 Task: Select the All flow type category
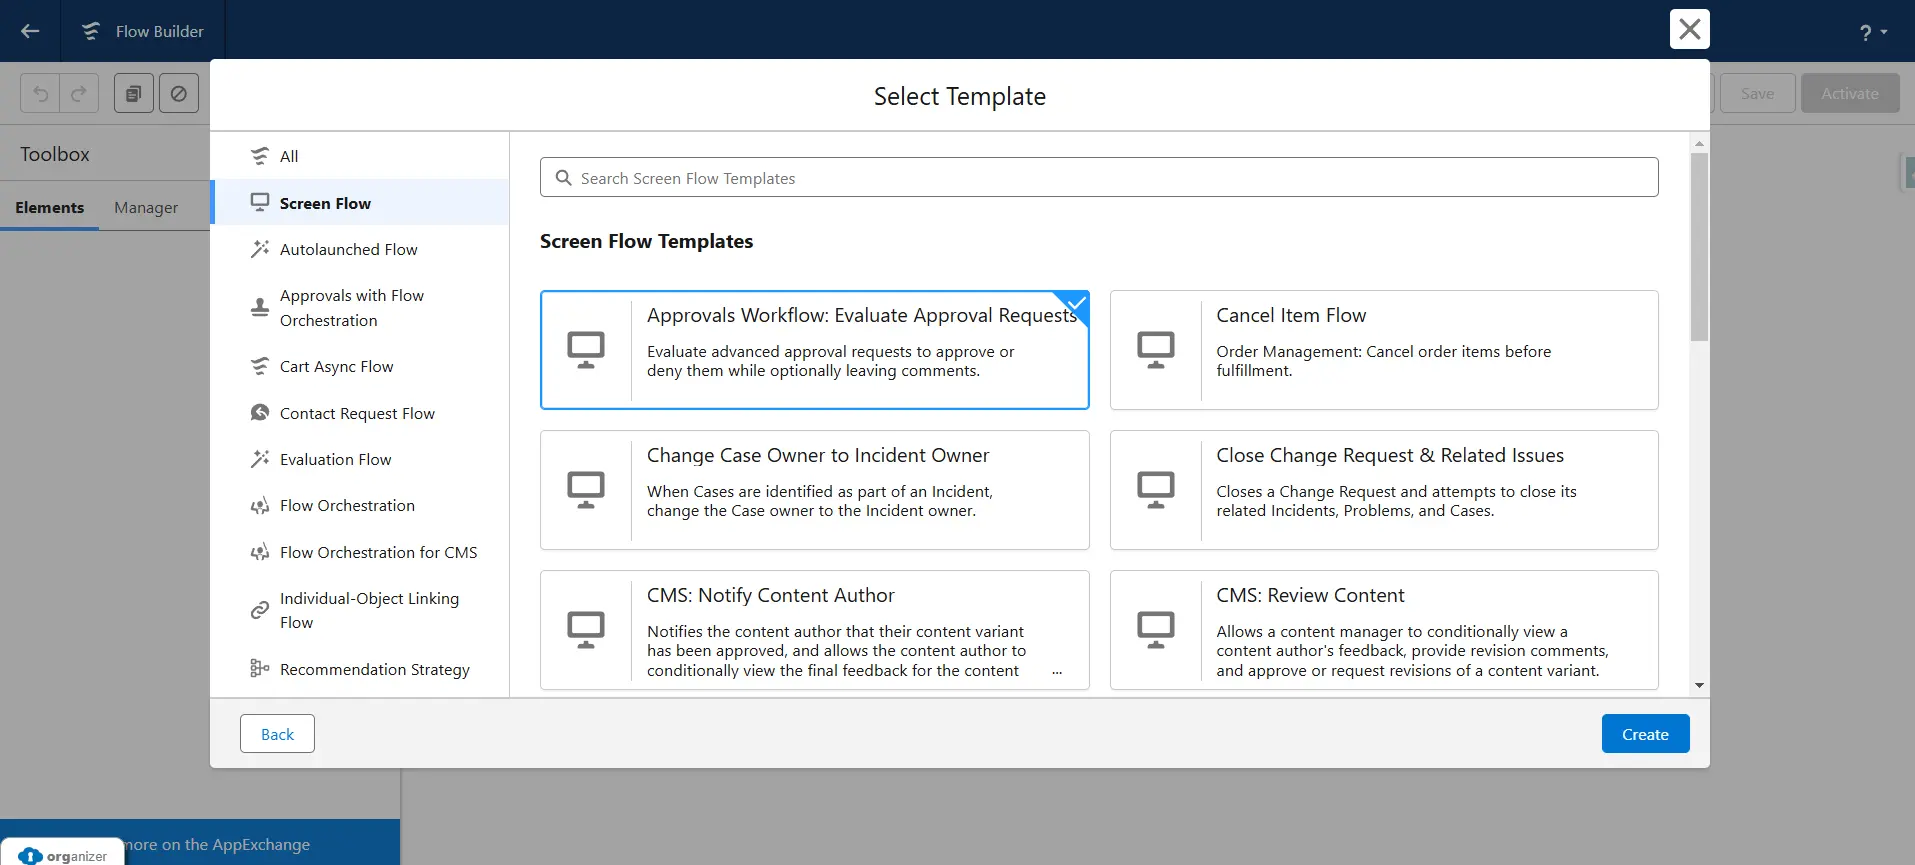(x=361, y=156)
